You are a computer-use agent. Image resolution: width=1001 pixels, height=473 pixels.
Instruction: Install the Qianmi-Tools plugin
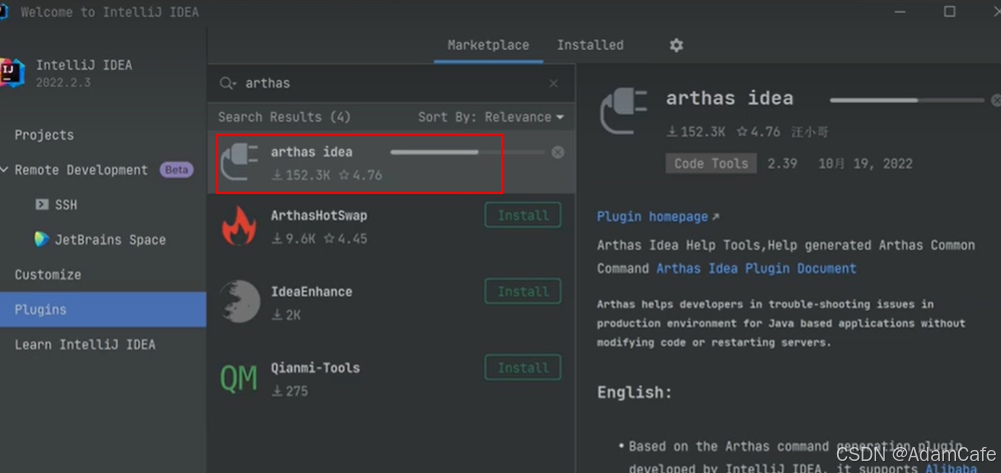point(523,368)
